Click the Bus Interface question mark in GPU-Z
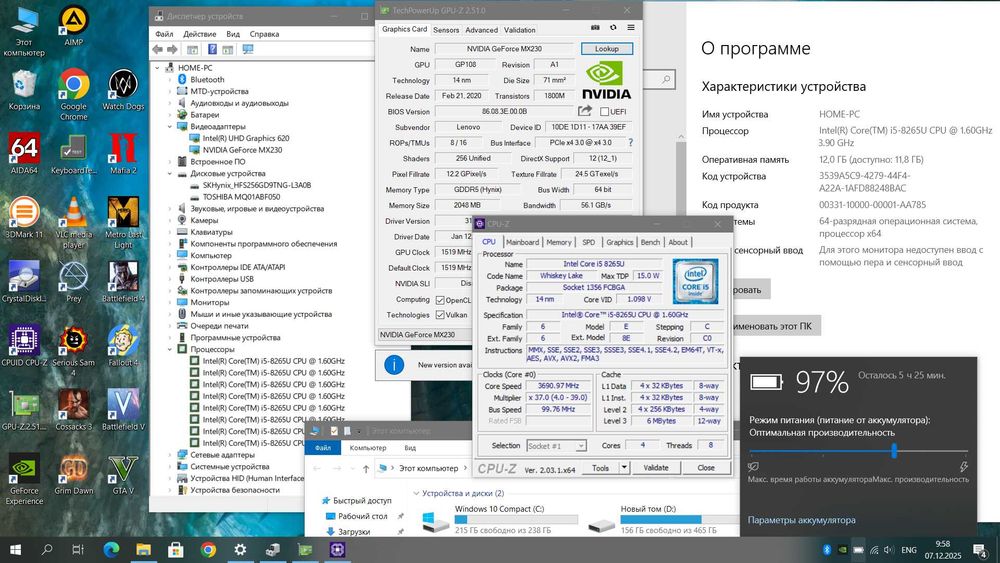Viewport: 1000px width, 563px height. 631,143
